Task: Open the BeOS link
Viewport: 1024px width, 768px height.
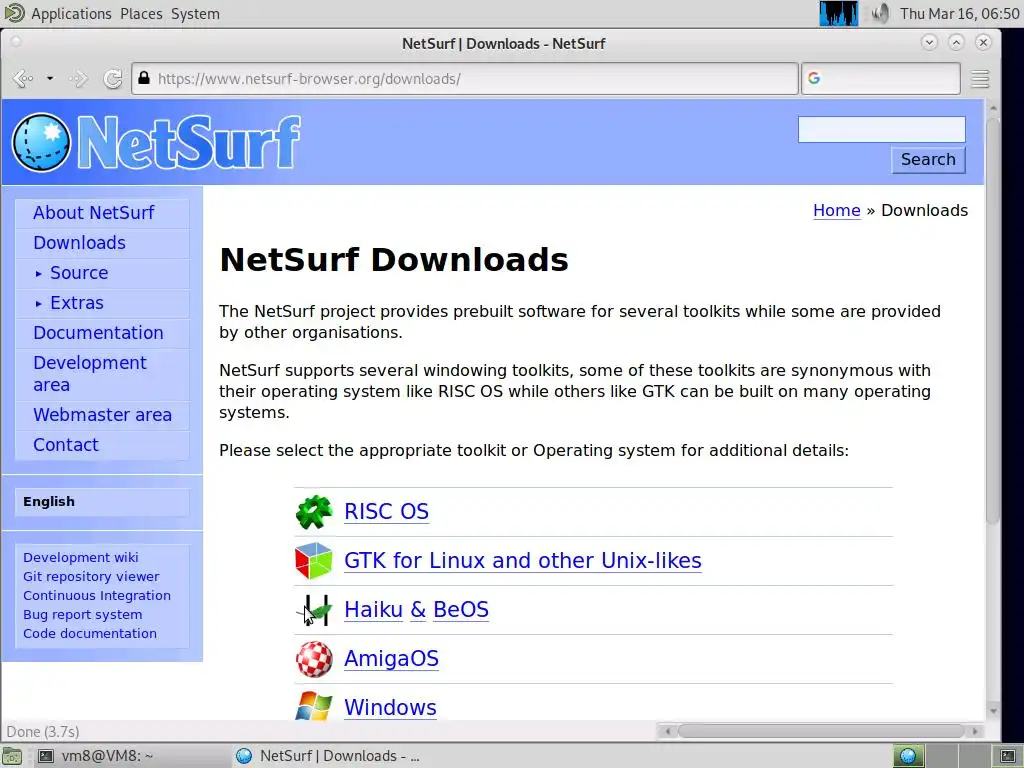Action: (x=461, y=609)
